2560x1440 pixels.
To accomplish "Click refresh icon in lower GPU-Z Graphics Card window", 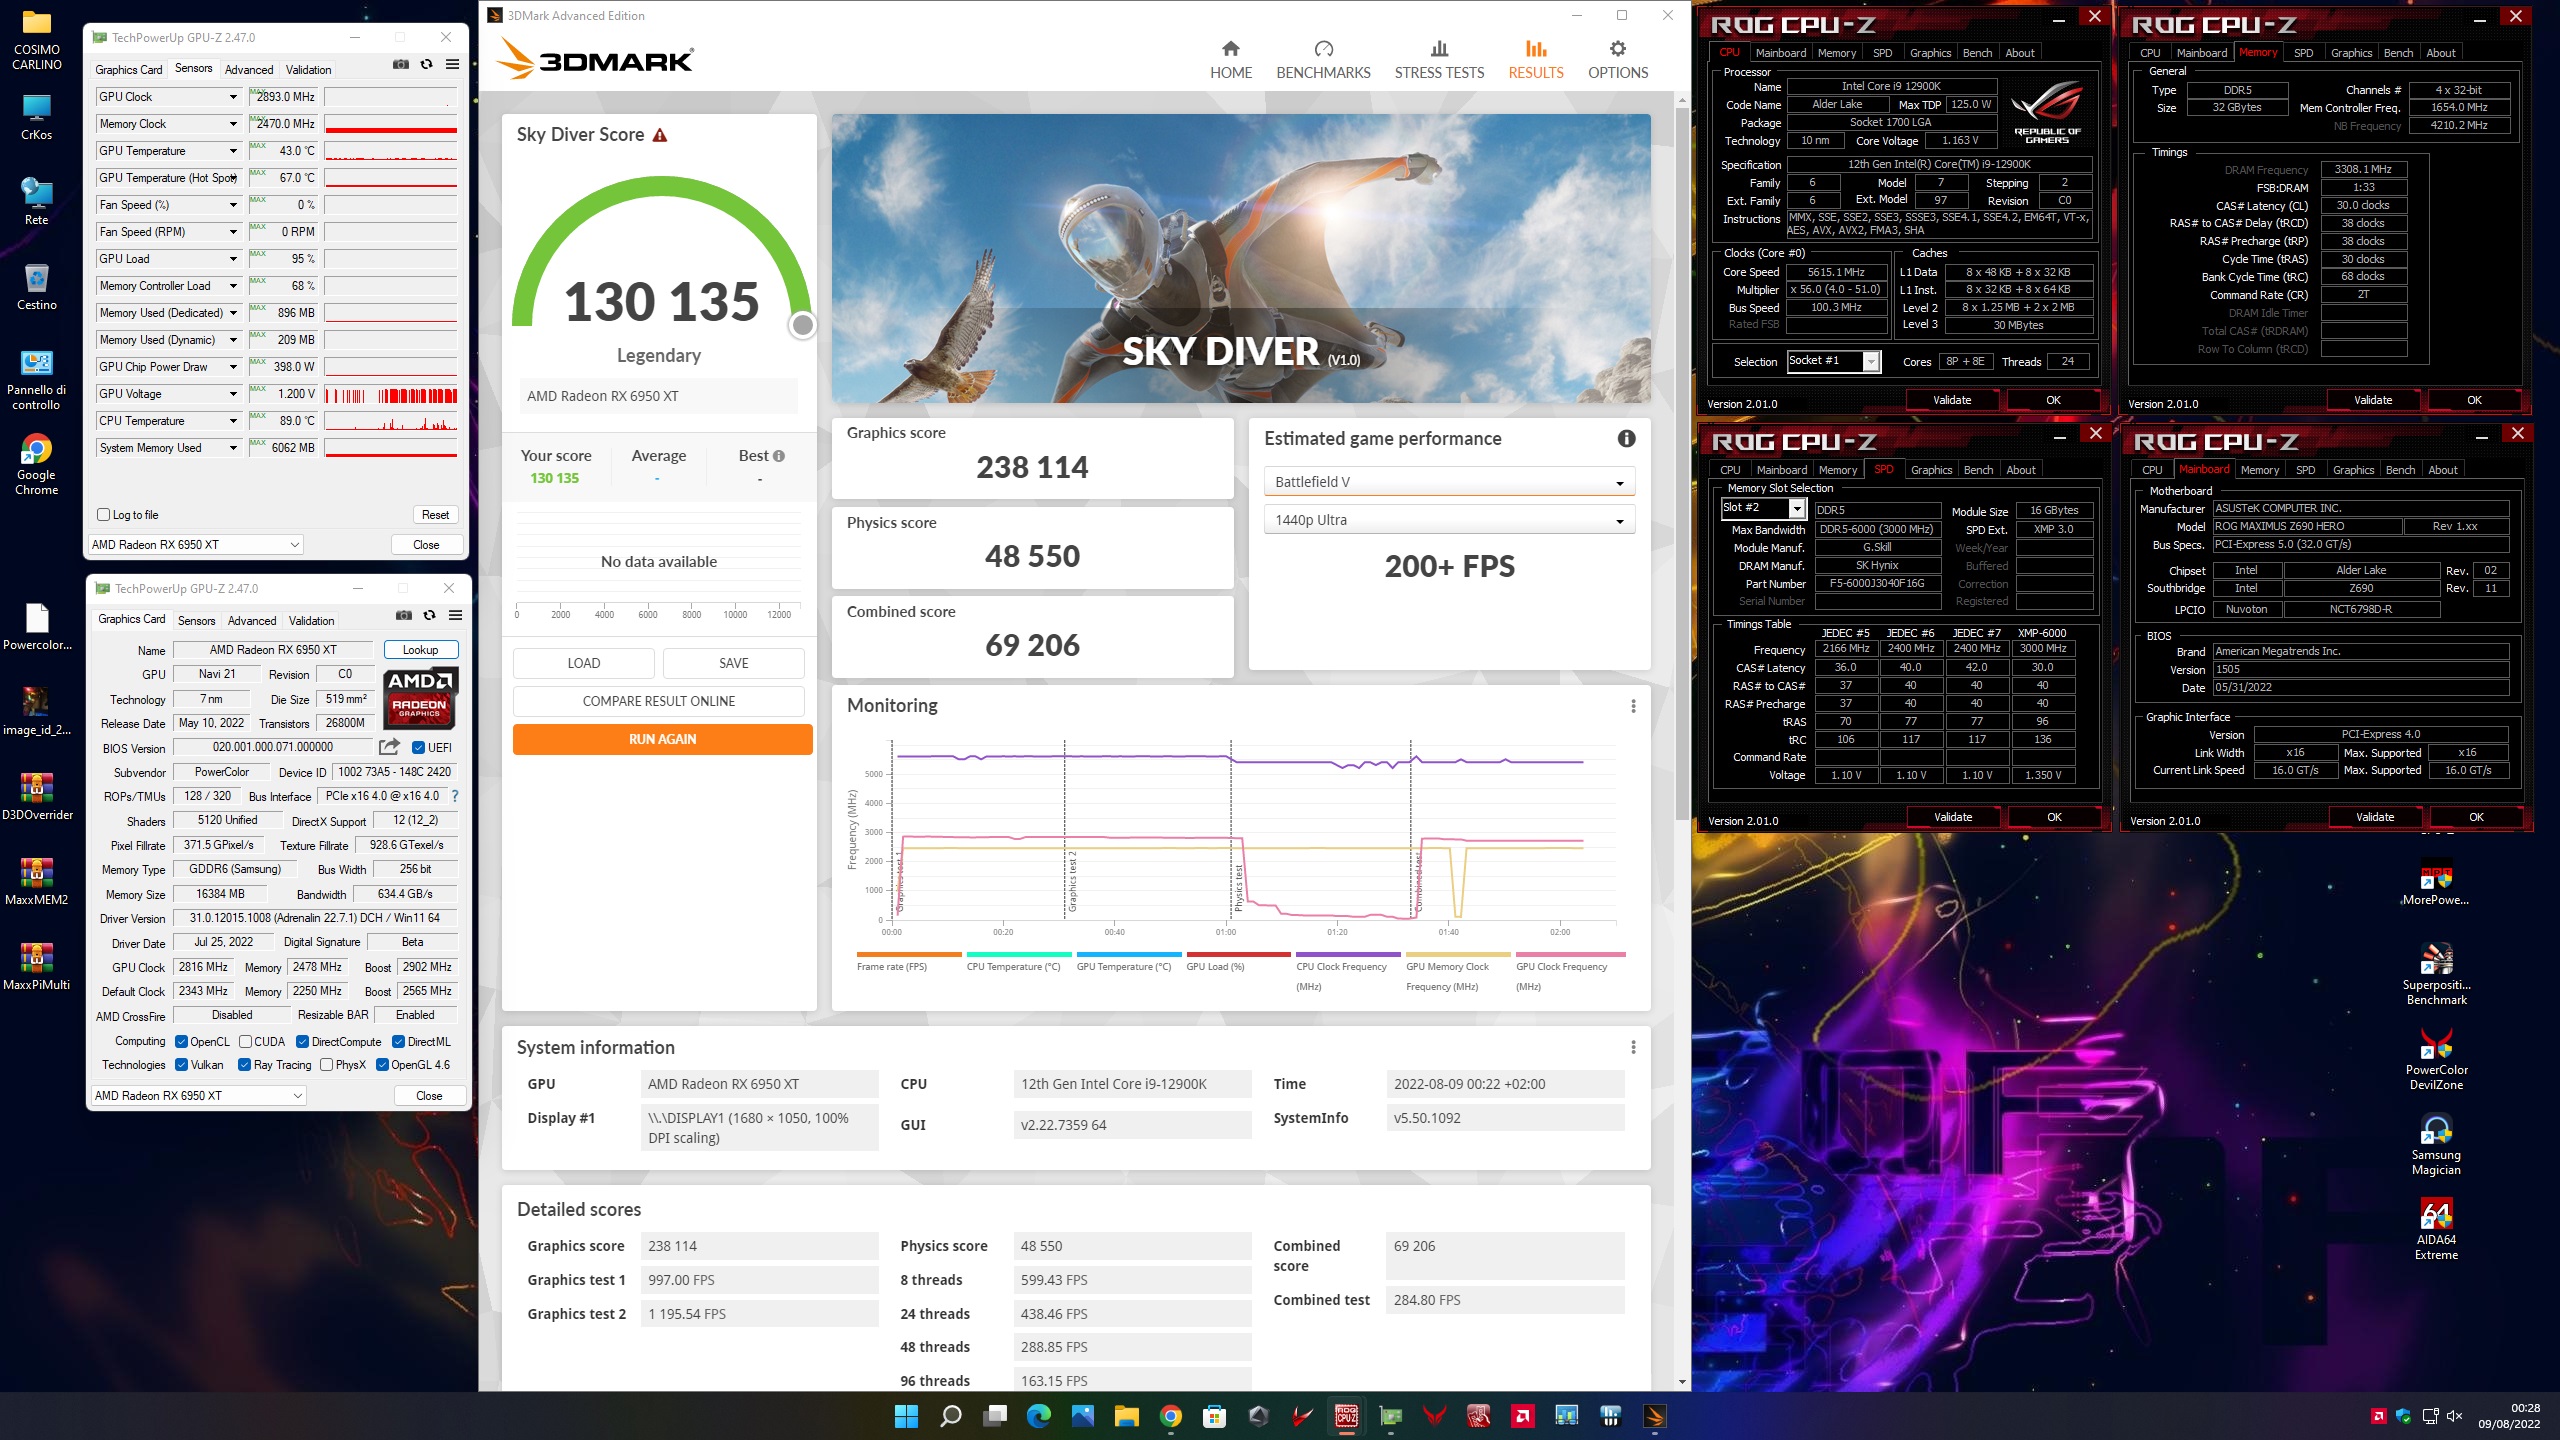I will point(430,615).
